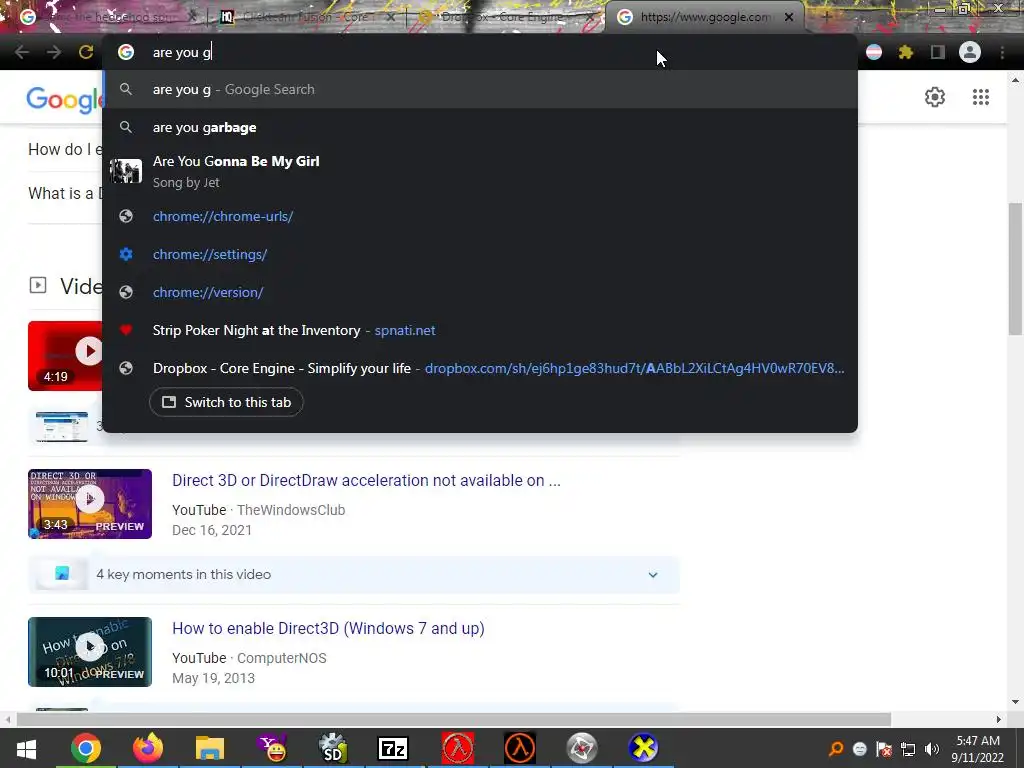Launch Firefox from the taskbar

click(148, 748)
